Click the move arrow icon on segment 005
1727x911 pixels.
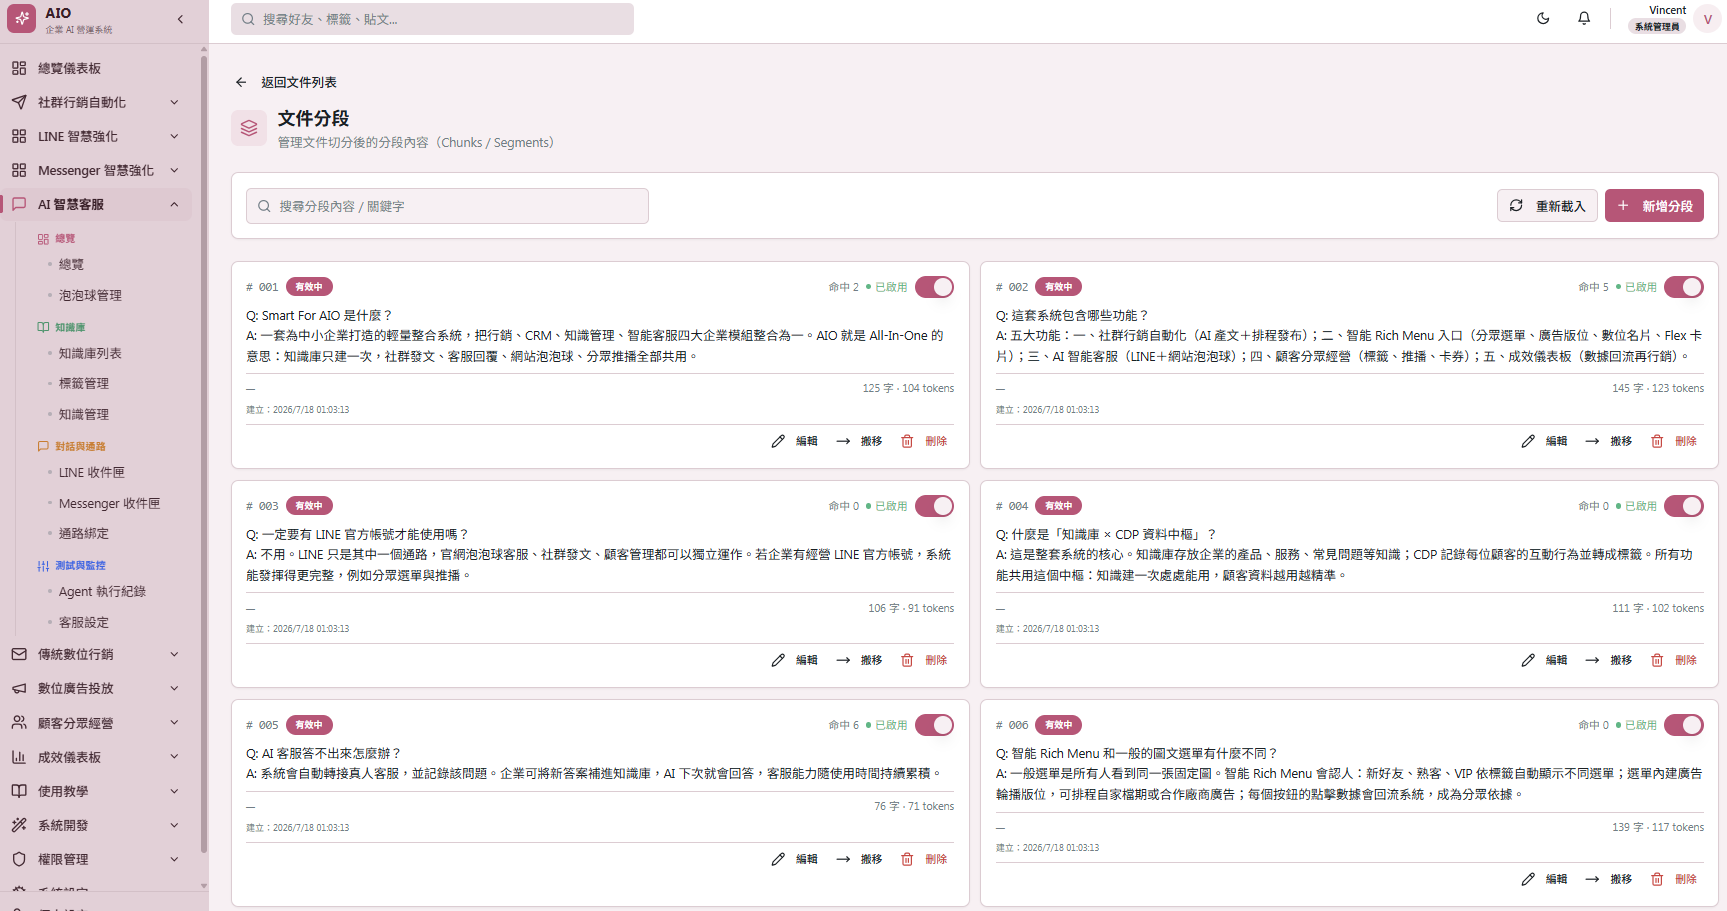click(x=843, y=859)
